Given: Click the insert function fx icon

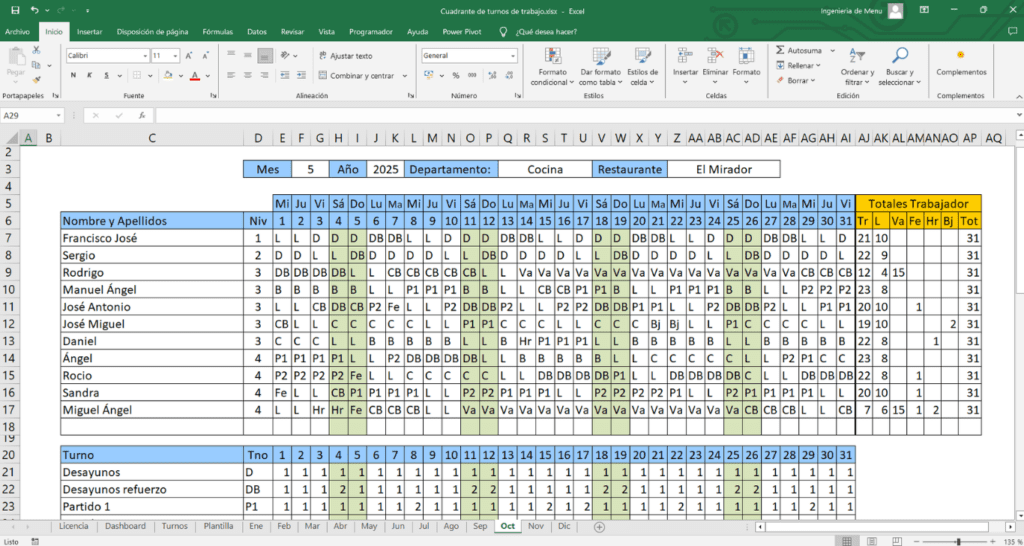Looking at the screenshot, I should [143, 116].
